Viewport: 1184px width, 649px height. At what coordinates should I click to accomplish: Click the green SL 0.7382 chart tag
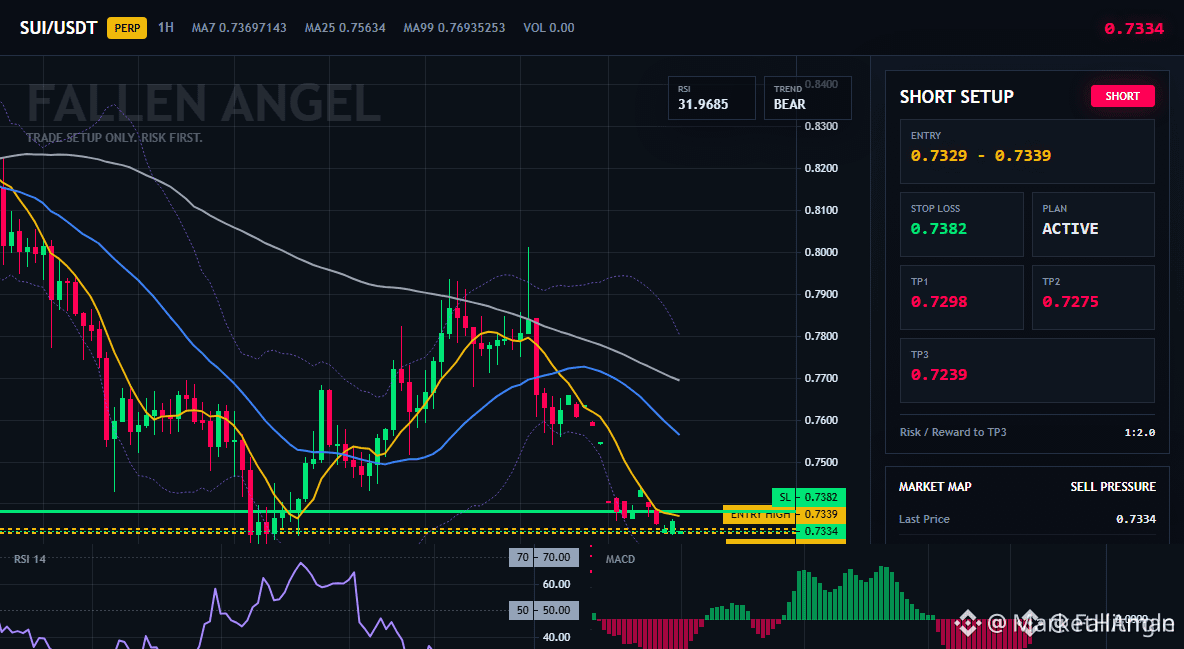point(809,497)
